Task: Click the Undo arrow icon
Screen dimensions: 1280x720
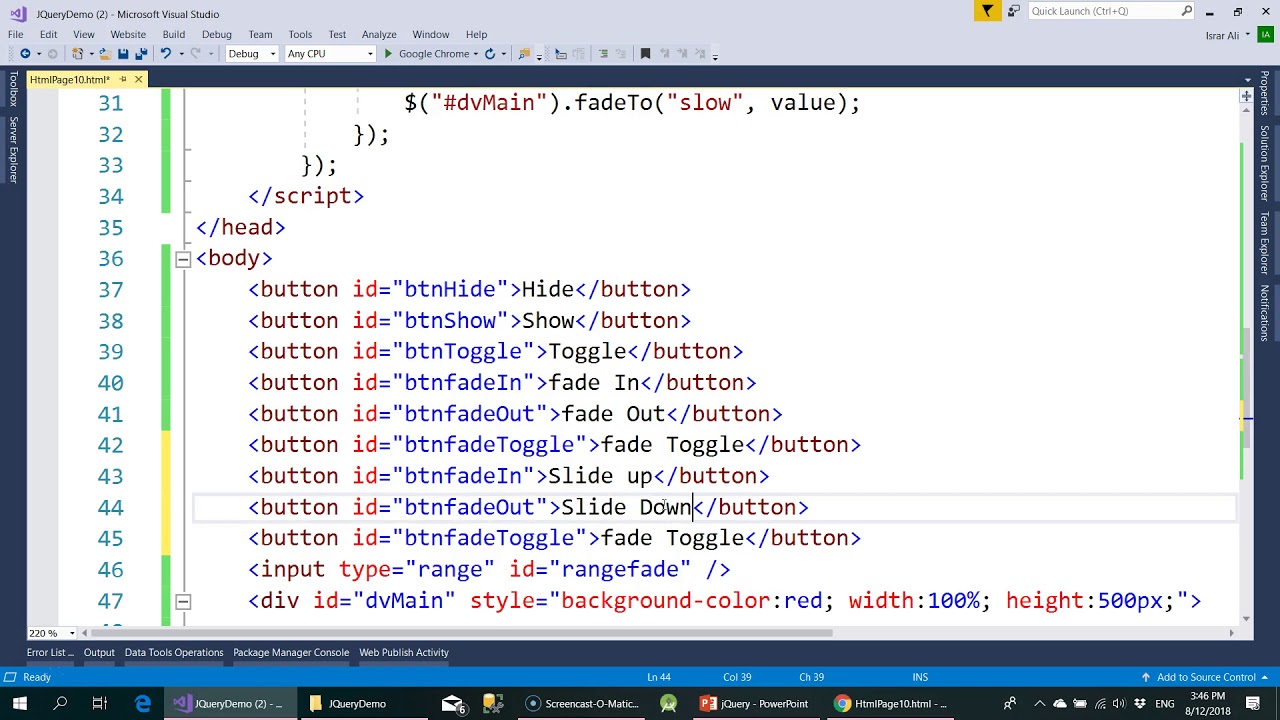Action: click(166, 54)
